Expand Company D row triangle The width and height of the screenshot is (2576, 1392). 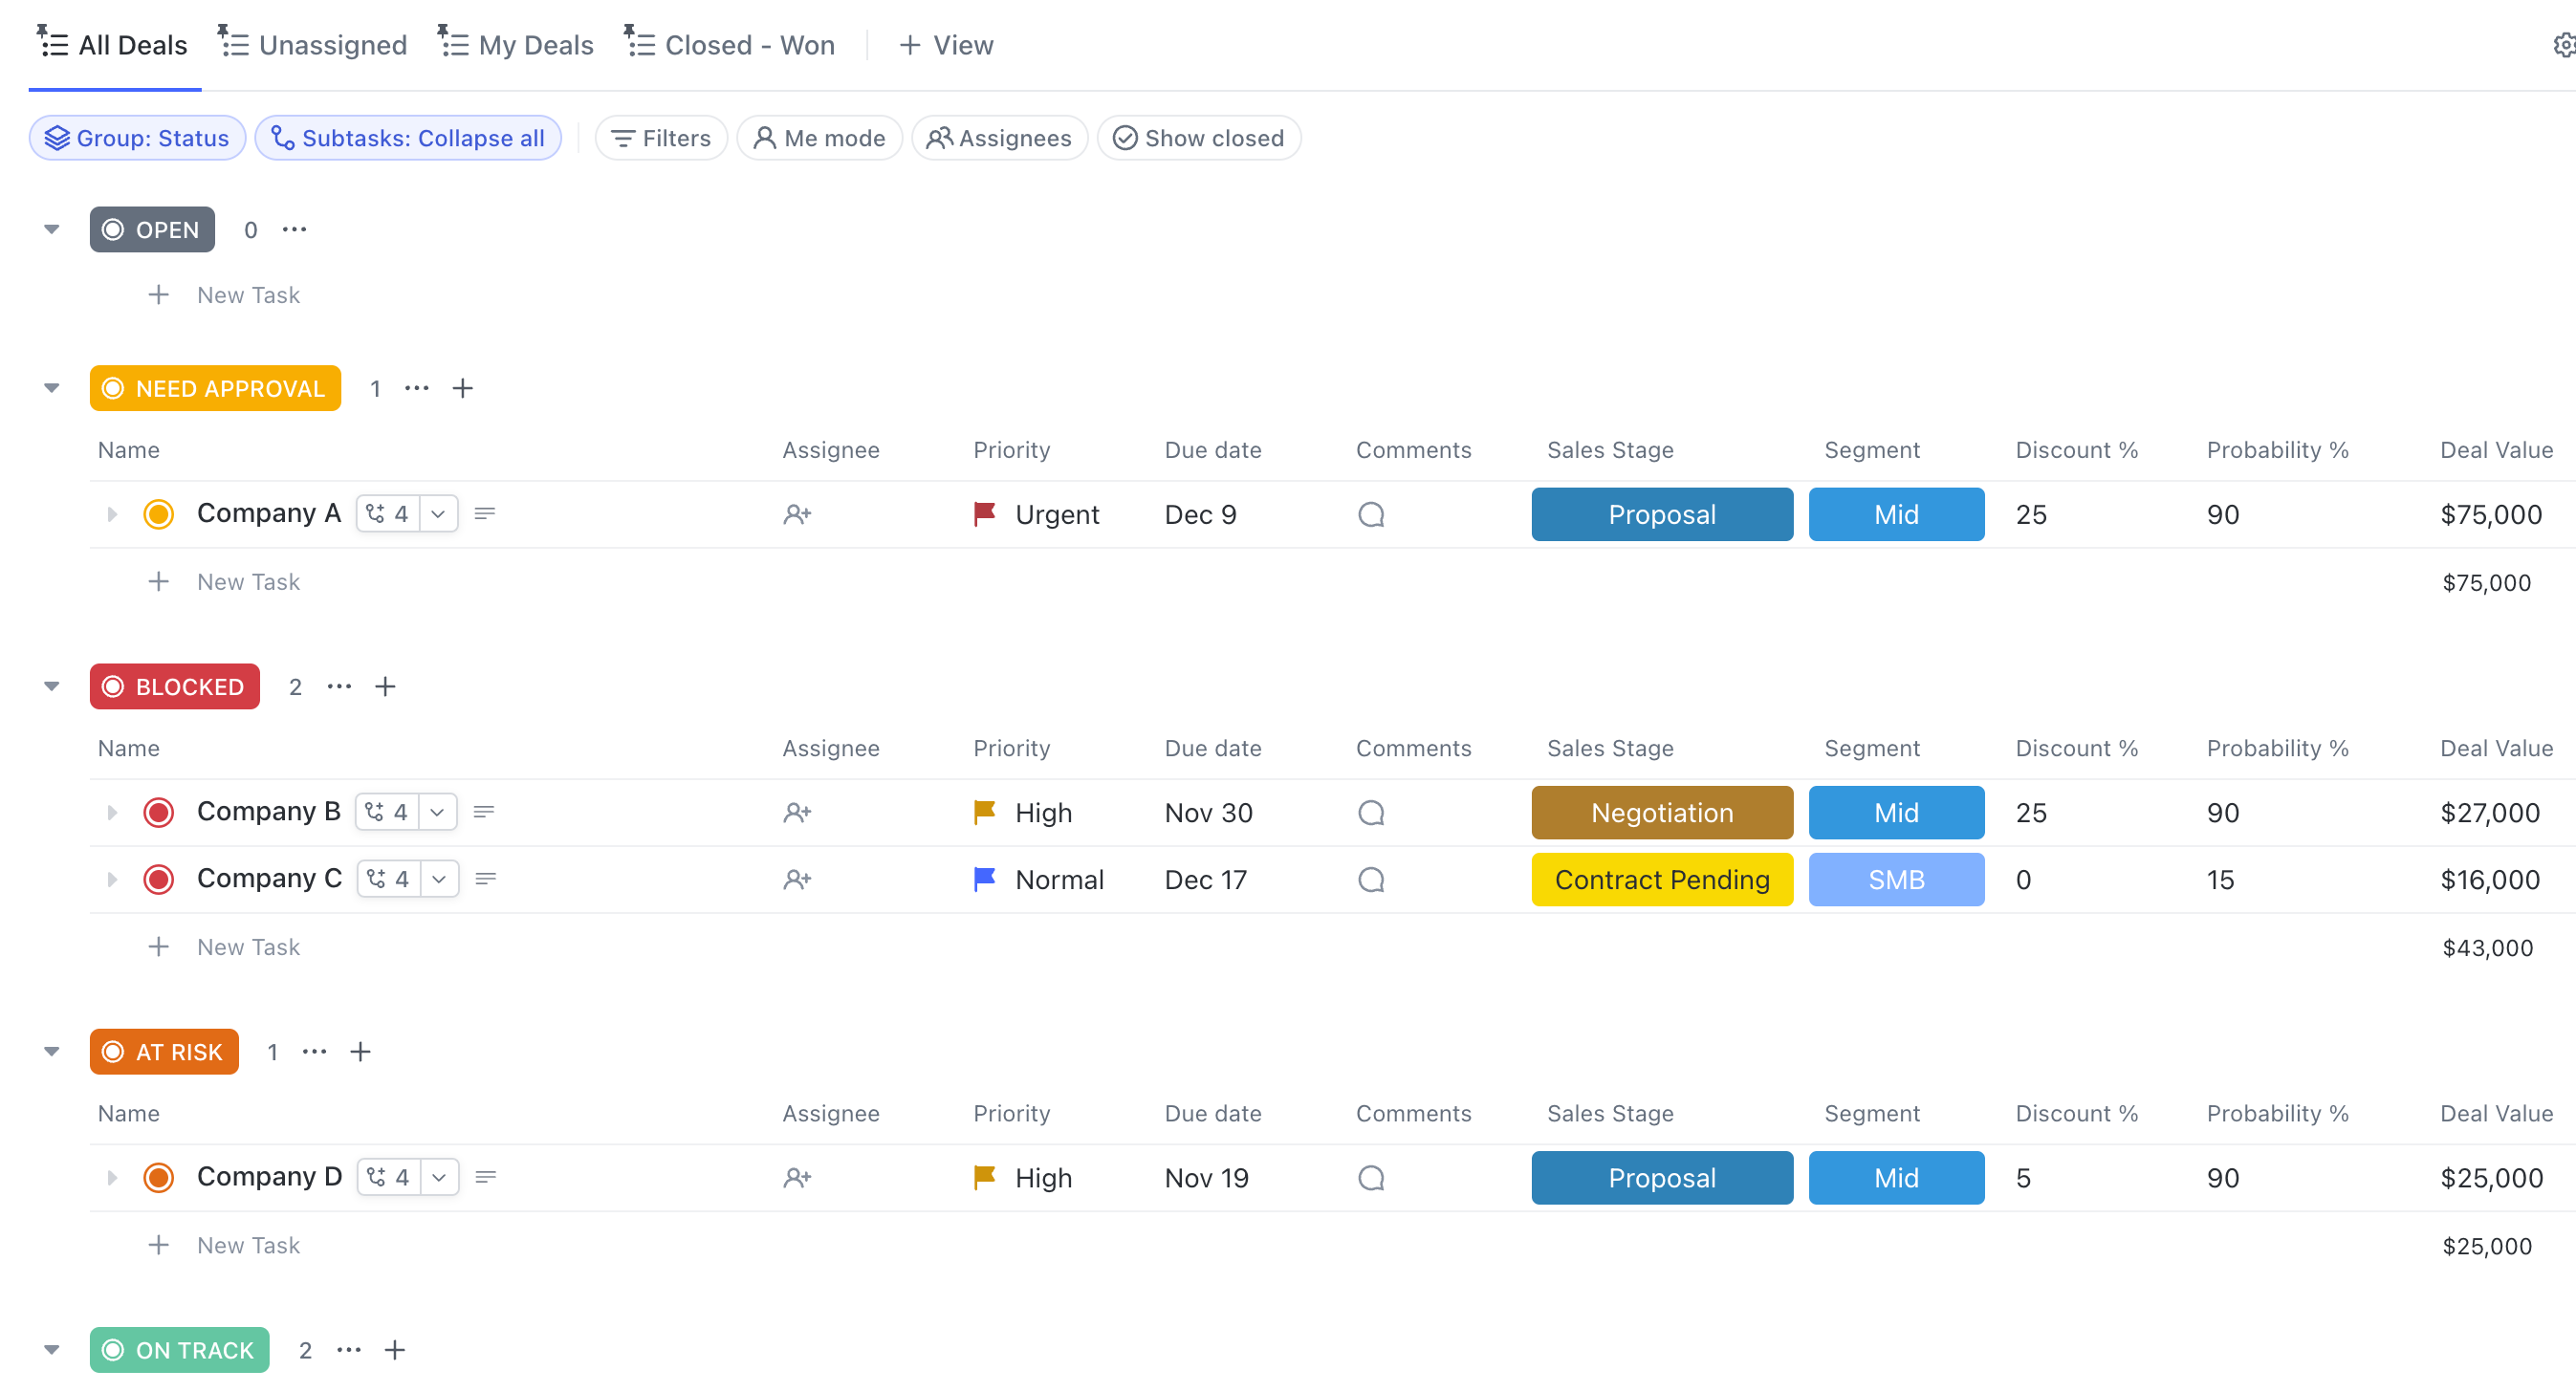point(112,1177)
